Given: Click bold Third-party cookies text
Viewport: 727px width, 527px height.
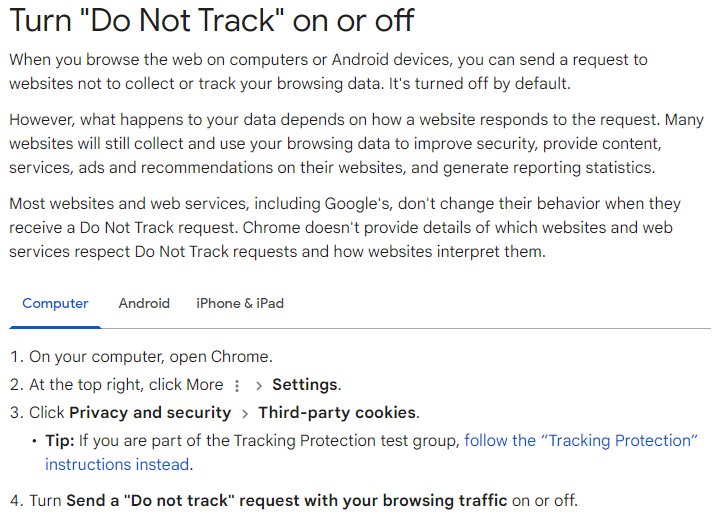Looking at the screenshot, I should click(337, 413).
